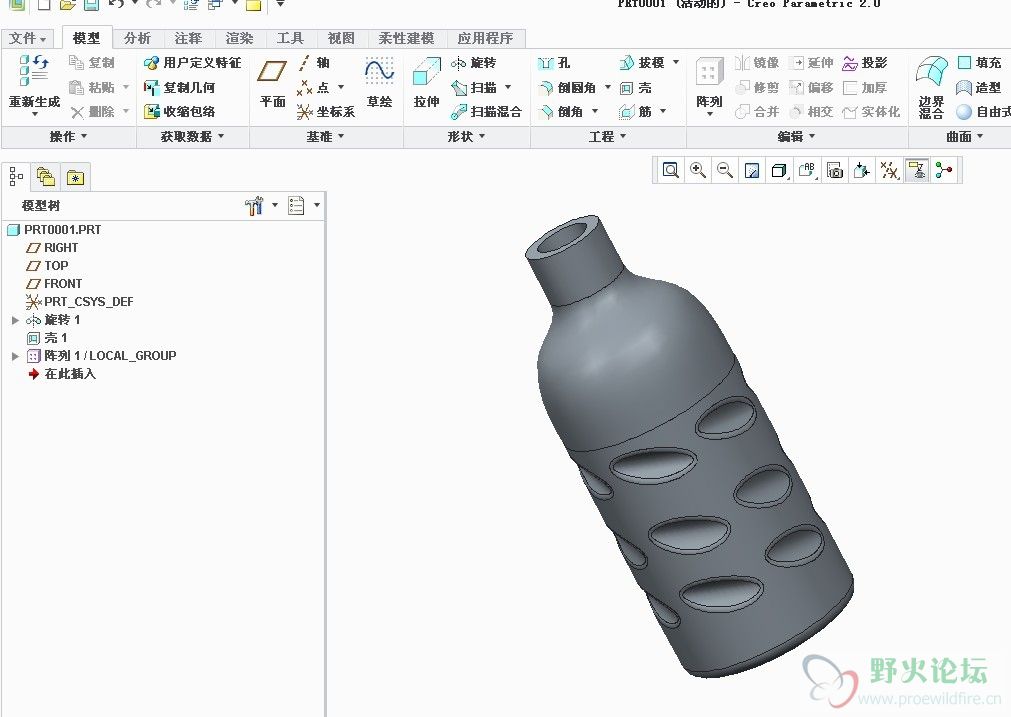Open the saved orientations (named views) icon
Screen dimensions: 1011x717
tap(808, 170)
